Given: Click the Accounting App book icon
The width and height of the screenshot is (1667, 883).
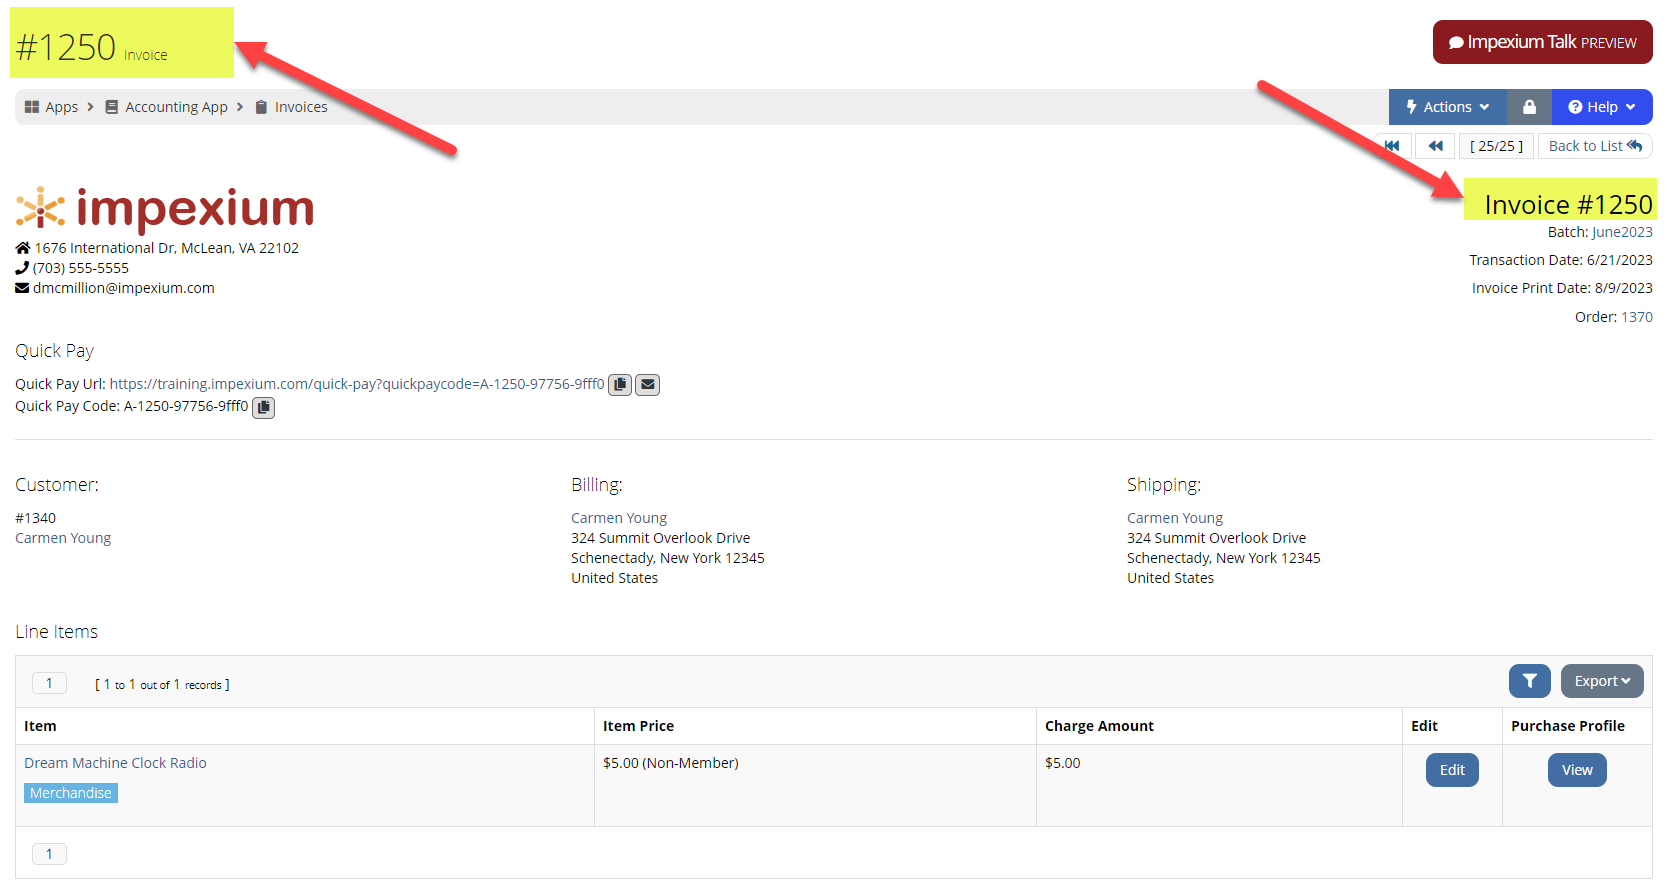Looking at the screenshot, I should 112,107.
